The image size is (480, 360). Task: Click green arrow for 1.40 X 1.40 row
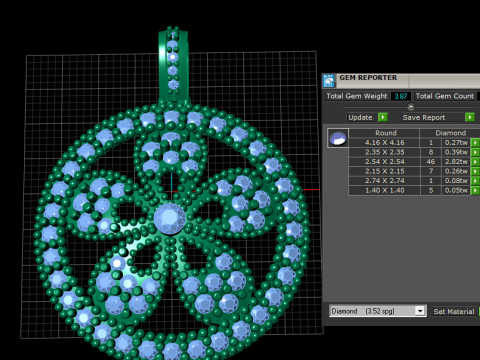475,191
